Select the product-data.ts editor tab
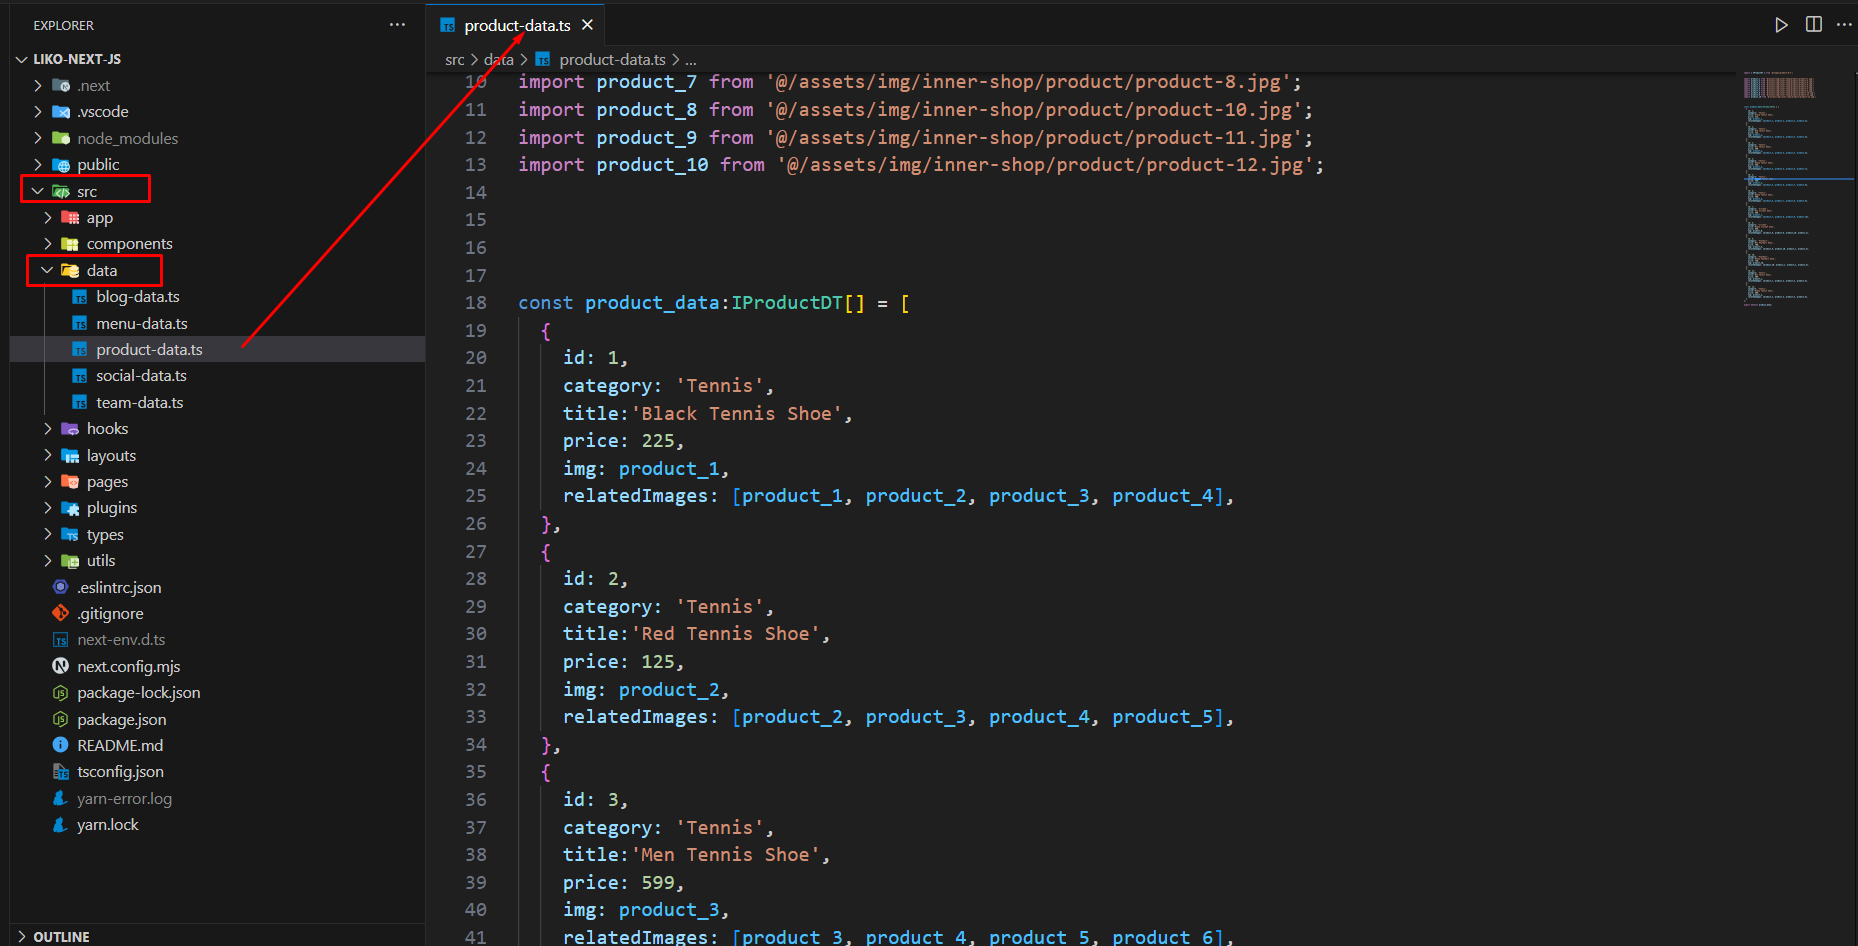This screenshot has height=946, width=1858. coord(517,26)
